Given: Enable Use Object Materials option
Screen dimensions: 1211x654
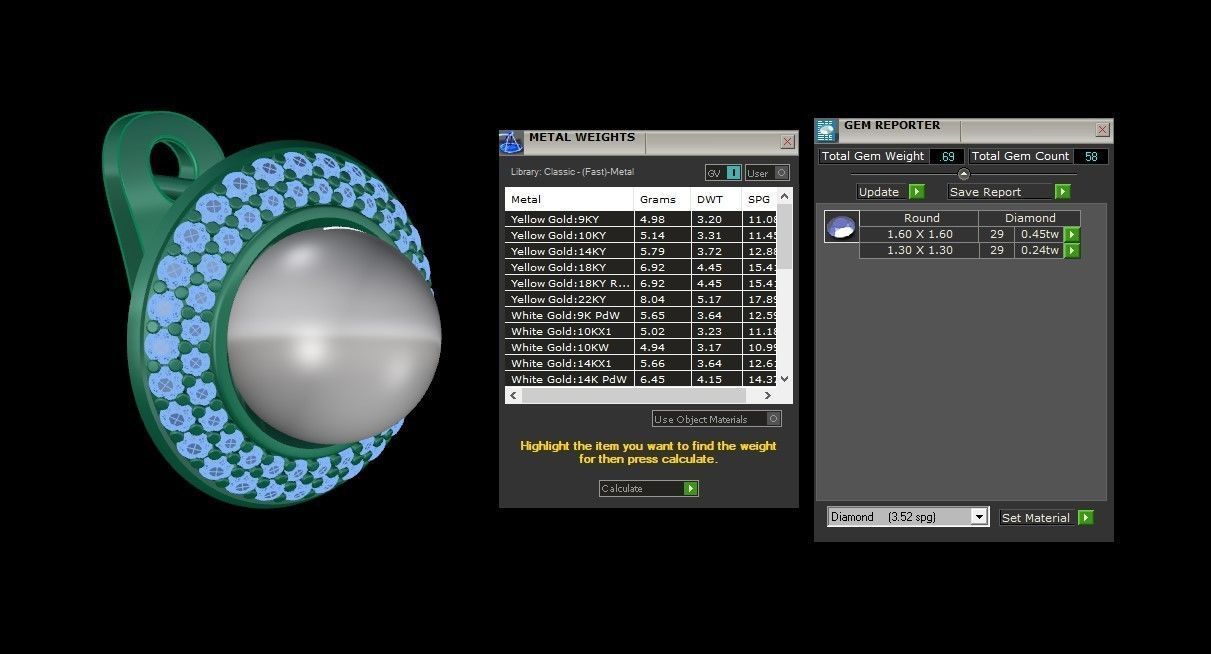Looking at the screenshot, I should click(x=716, y=419).
